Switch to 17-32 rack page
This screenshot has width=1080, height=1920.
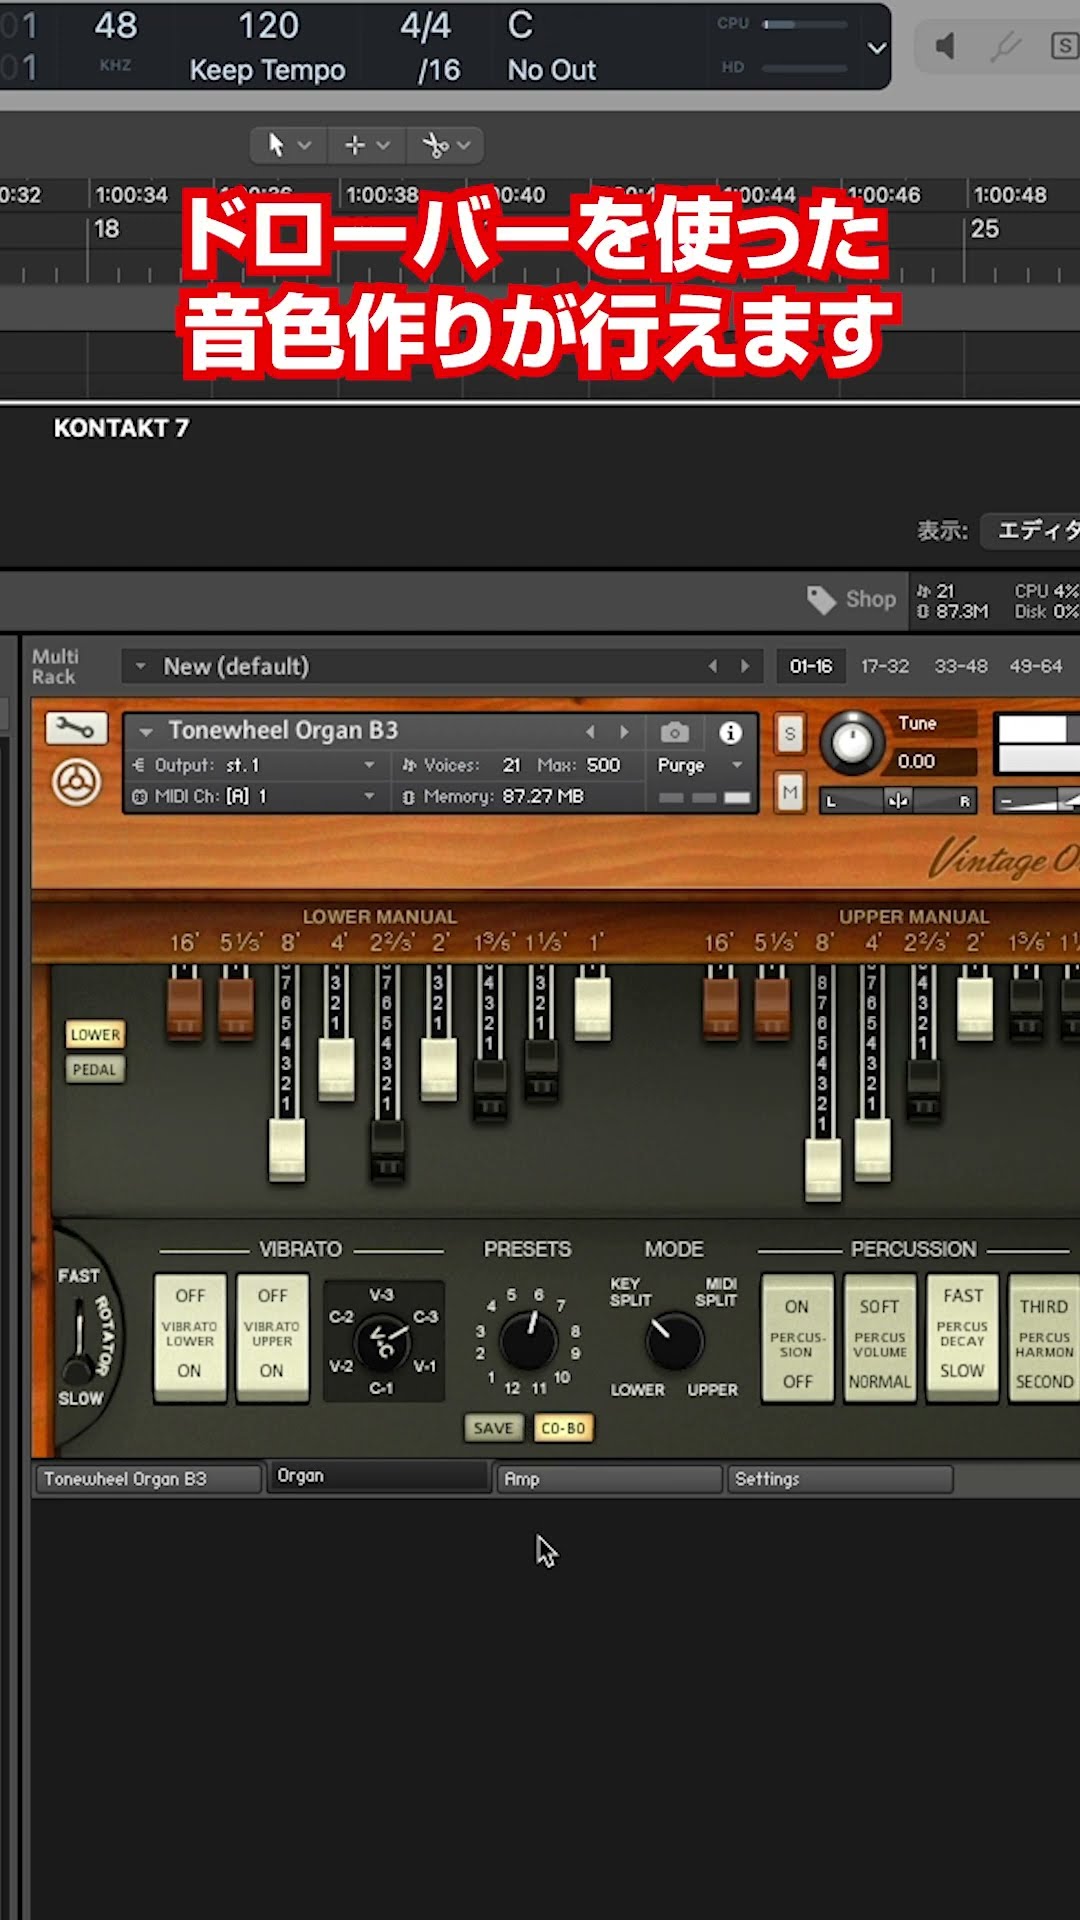(885, 666)
